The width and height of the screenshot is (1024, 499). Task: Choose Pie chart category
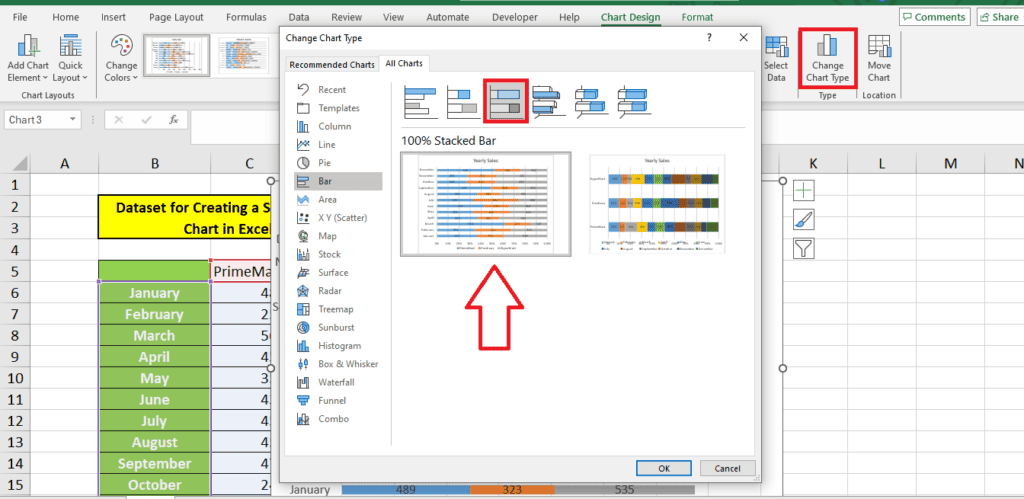click(x=338, y=163)
